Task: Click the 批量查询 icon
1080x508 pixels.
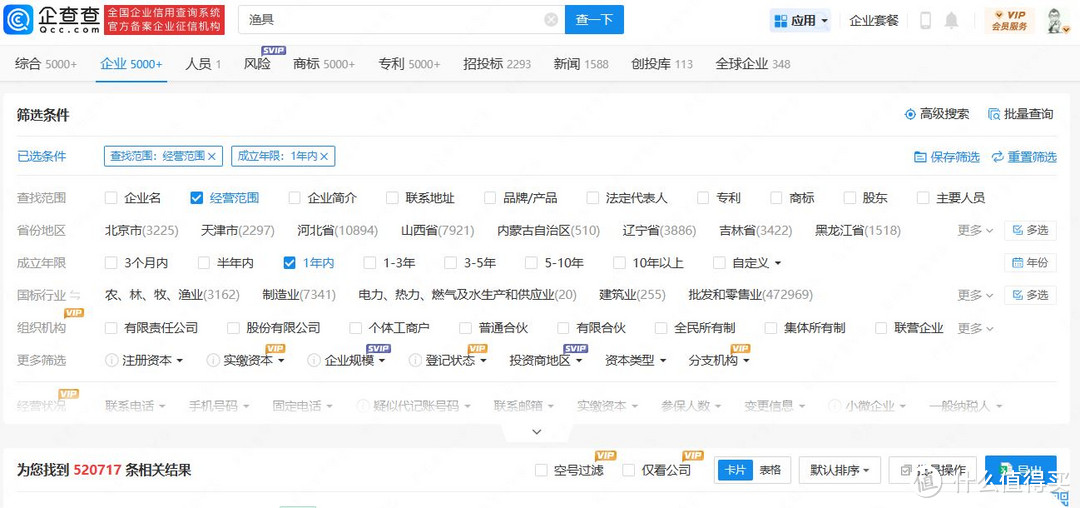Action: [993, 114]
